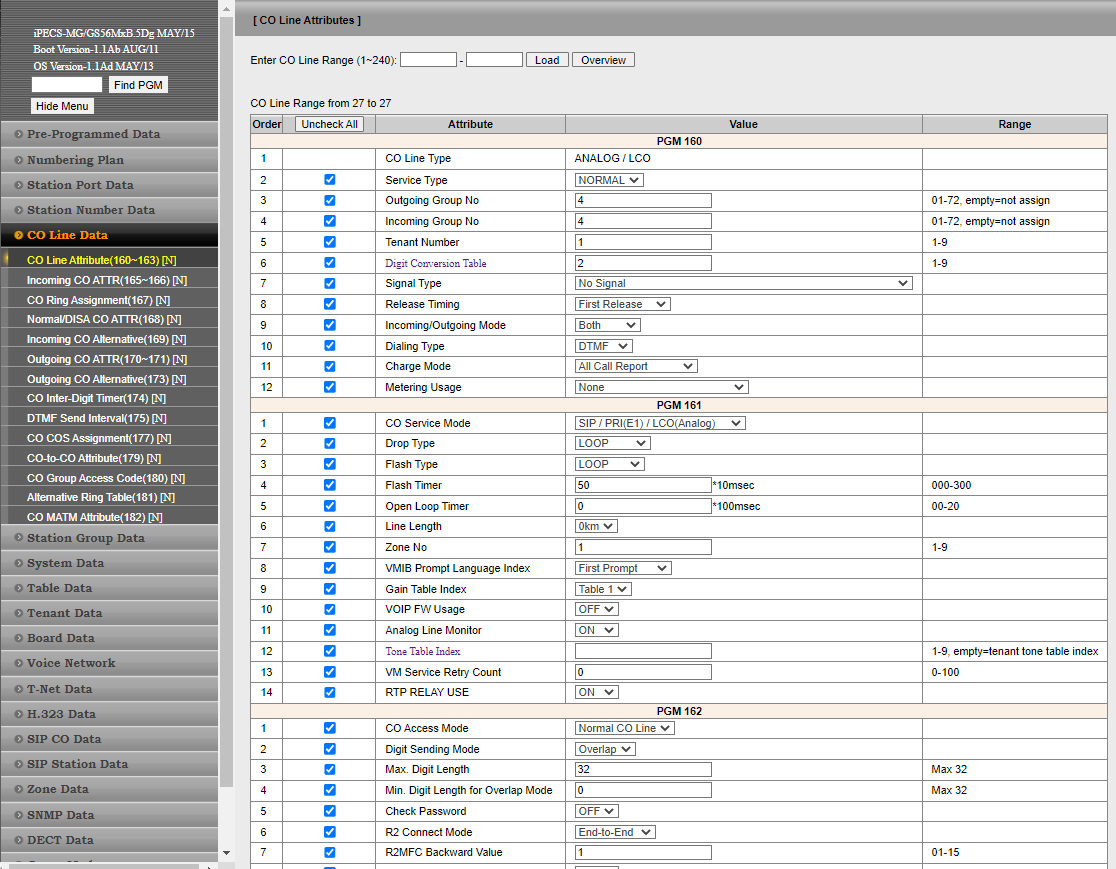Click the Overview button

tap(603, 60)
